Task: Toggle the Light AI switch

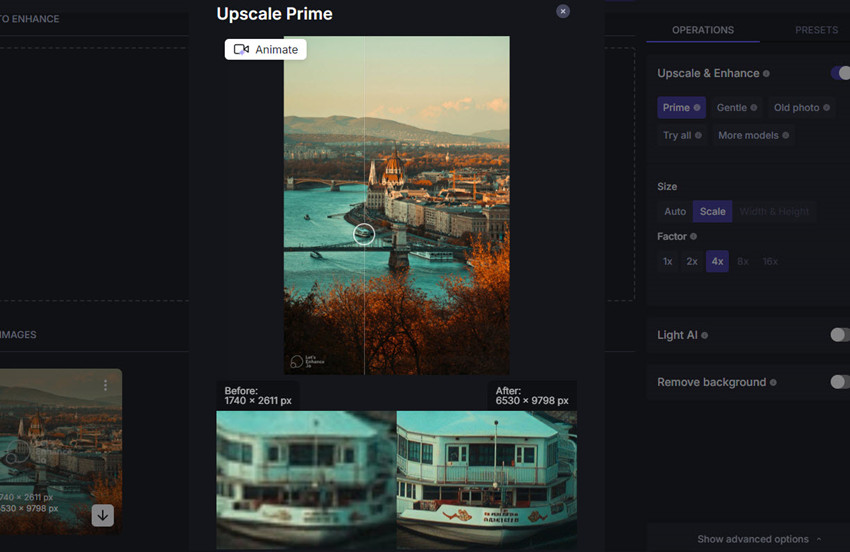Action: coord(841,335)
